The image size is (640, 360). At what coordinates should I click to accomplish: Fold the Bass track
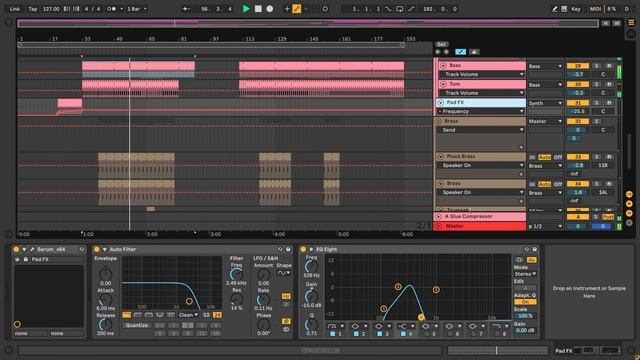click(x=443, y=65)
